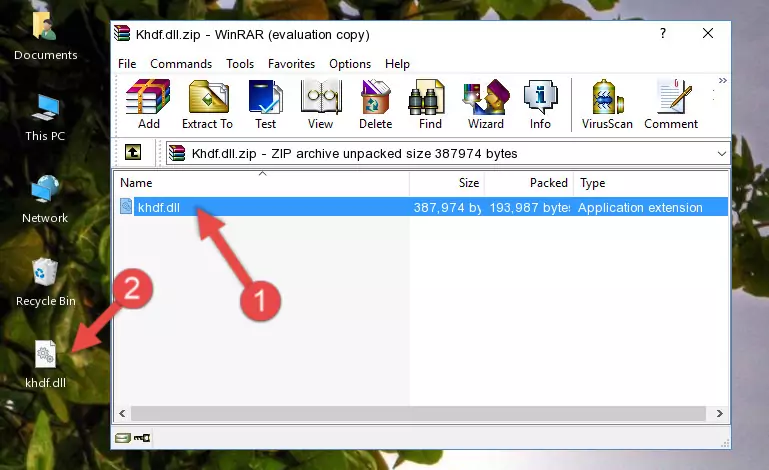The height and width of the screenshot is (470, 769).
Task: Select Network desktop icon
Action: pyautogui.click(x=45, y=199)
